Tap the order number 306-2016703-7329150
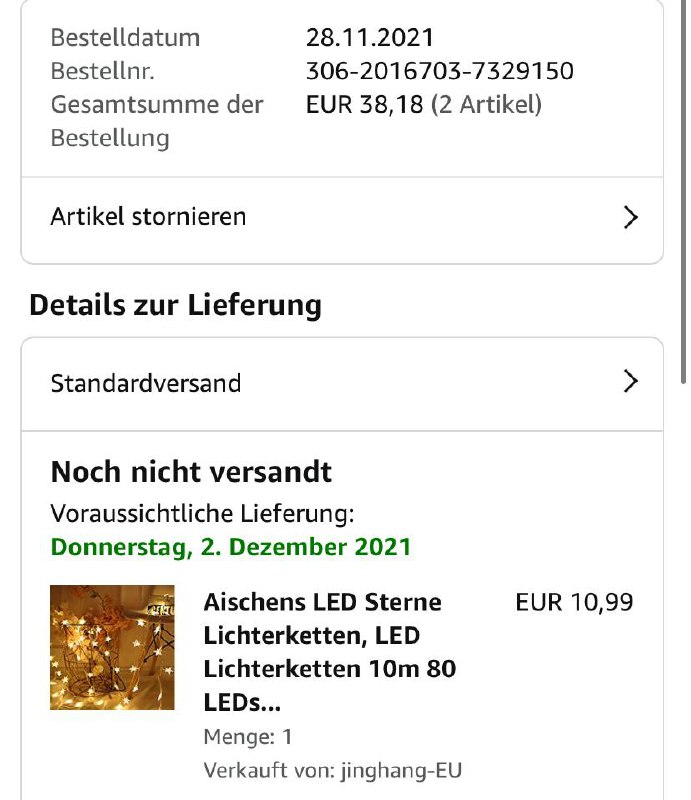Viewport: 691px width, 800px height. (x=439, y=71)
